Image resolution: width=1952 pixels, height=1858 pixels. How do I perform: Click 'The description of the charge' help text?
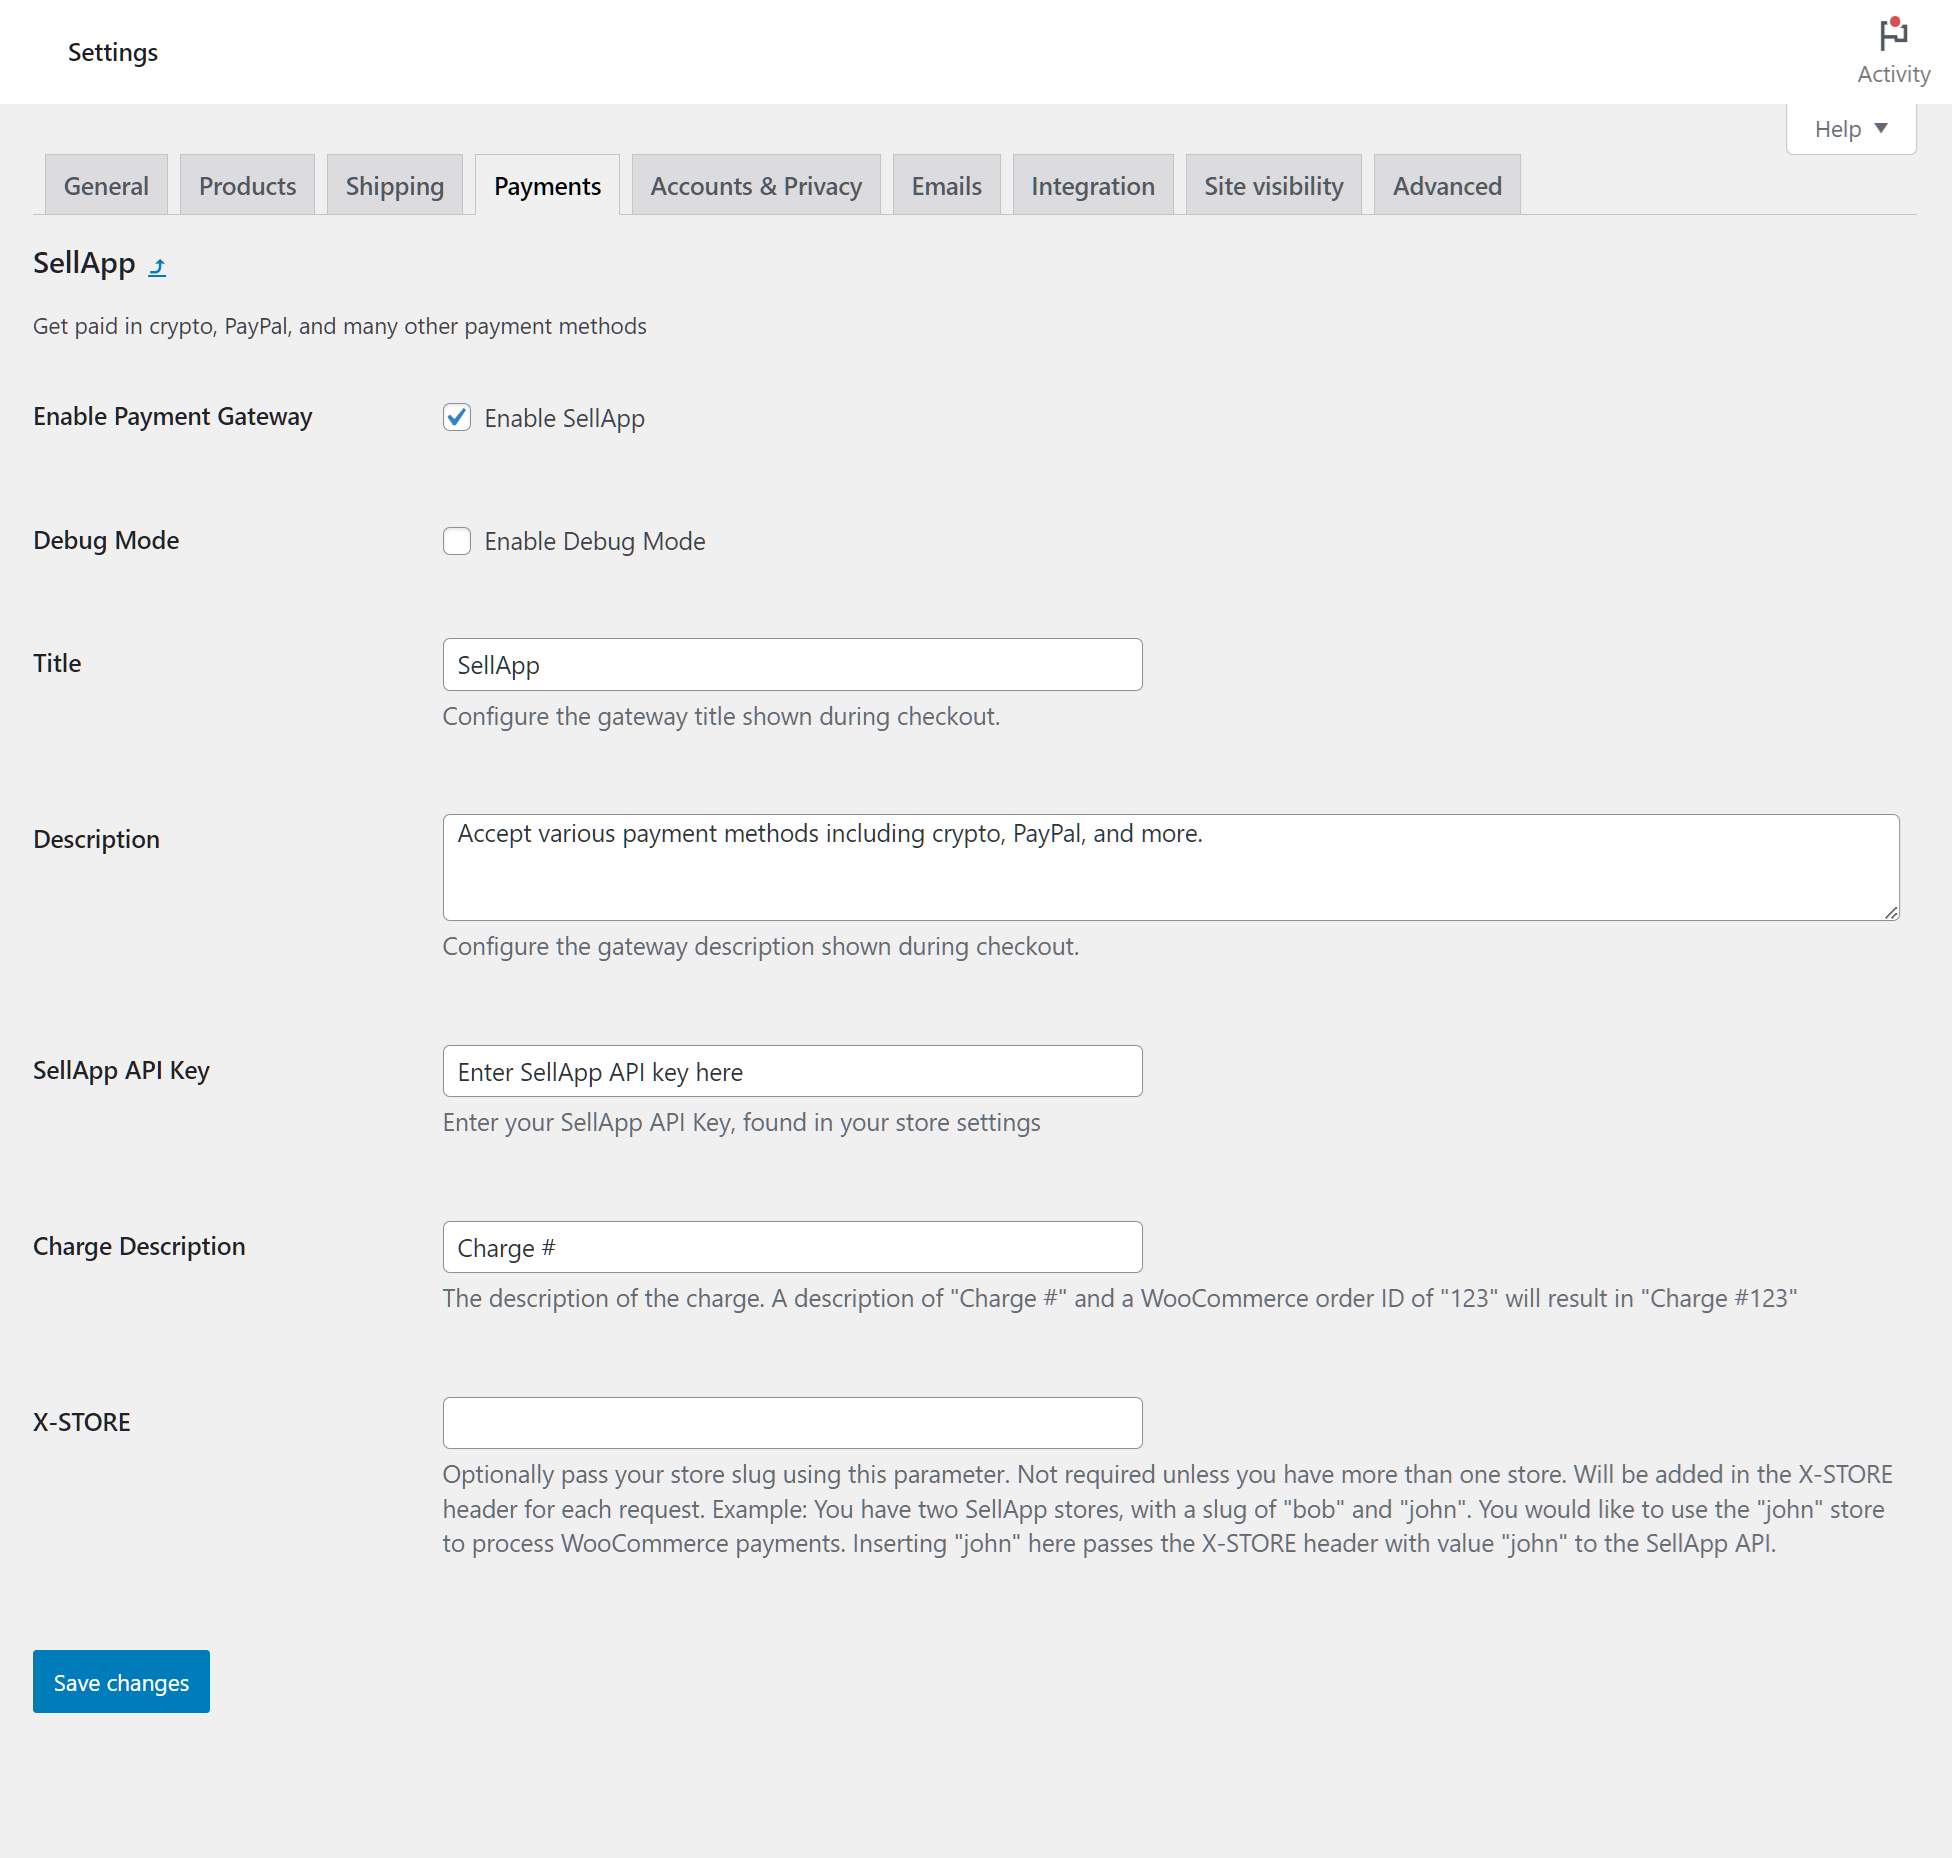pos(1120,1298)
